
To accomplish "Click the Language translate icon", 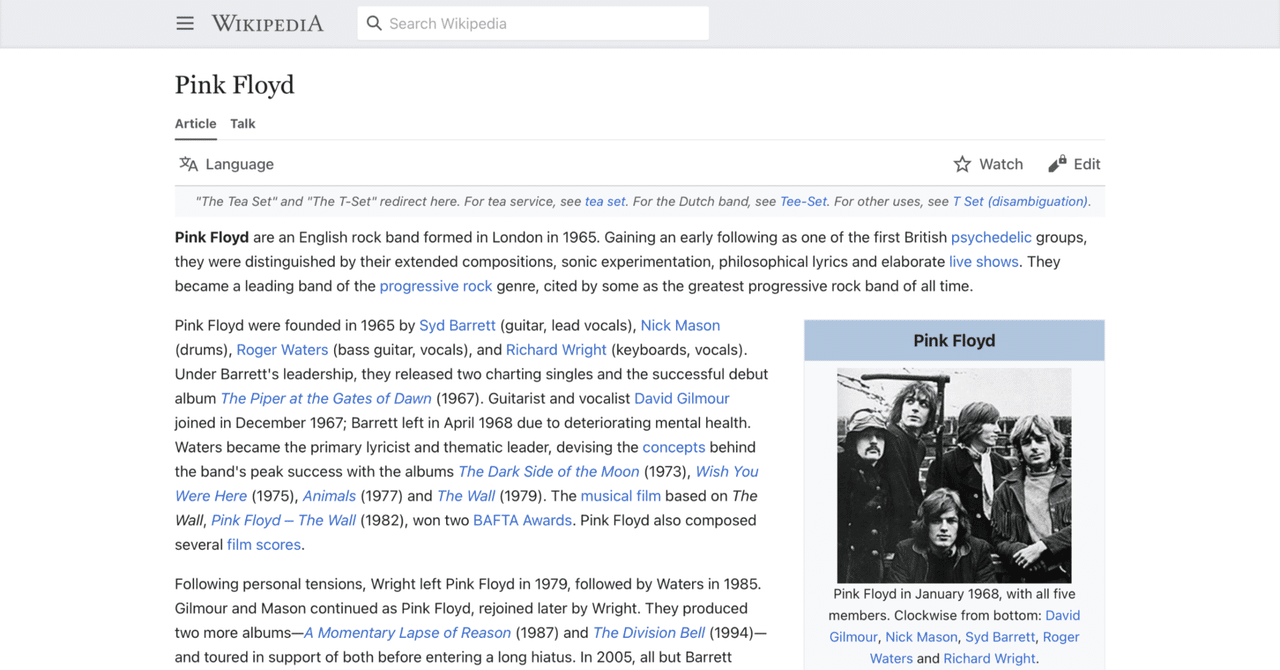I will point(188,164).
